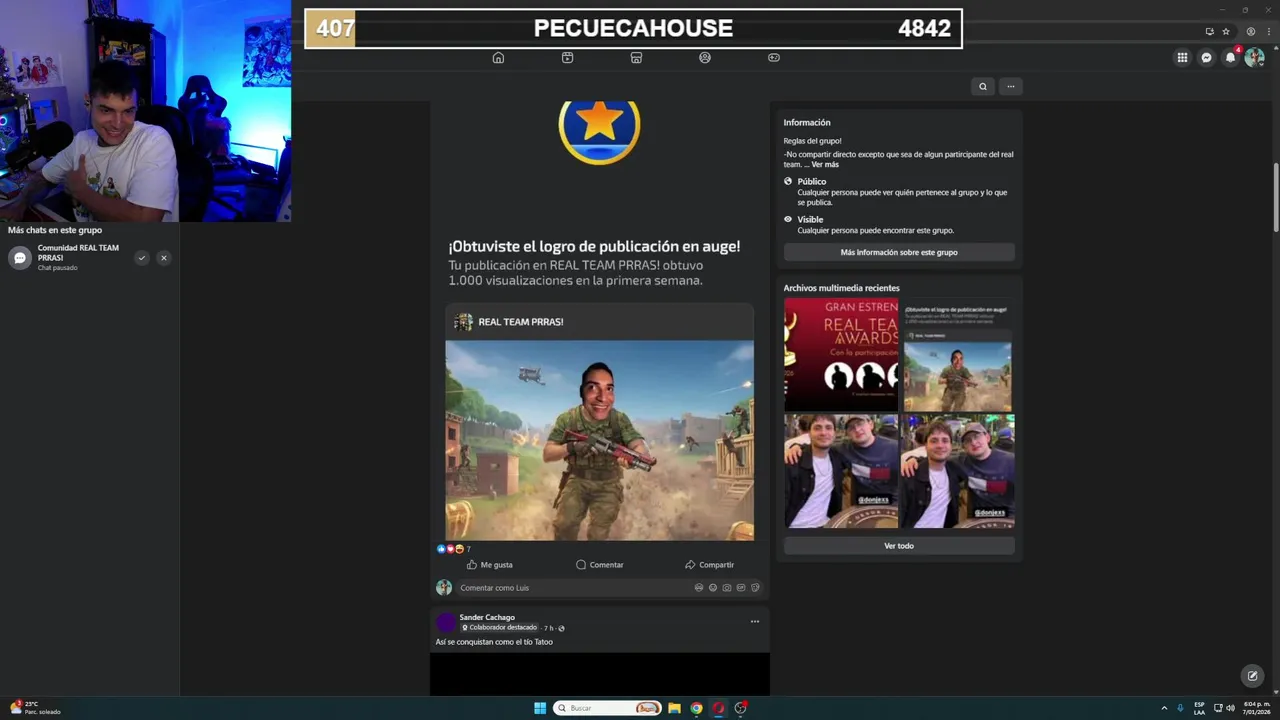Go to Facebook home icon
This screenshot has width=1280, height=720.
click(498, 58)
